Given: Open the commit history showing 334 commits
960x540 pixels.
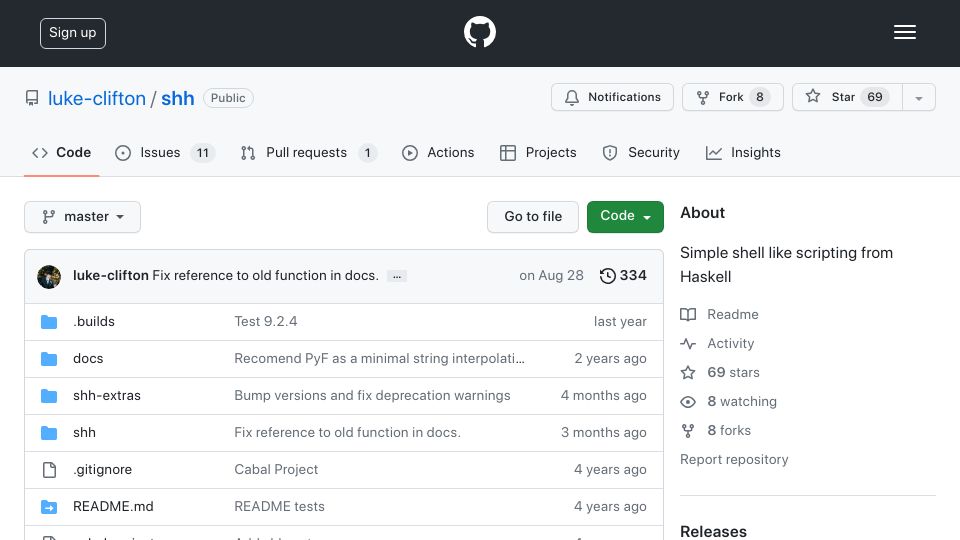Looking at the screenshot, I should pyautogui.click(x=623, y=276).
